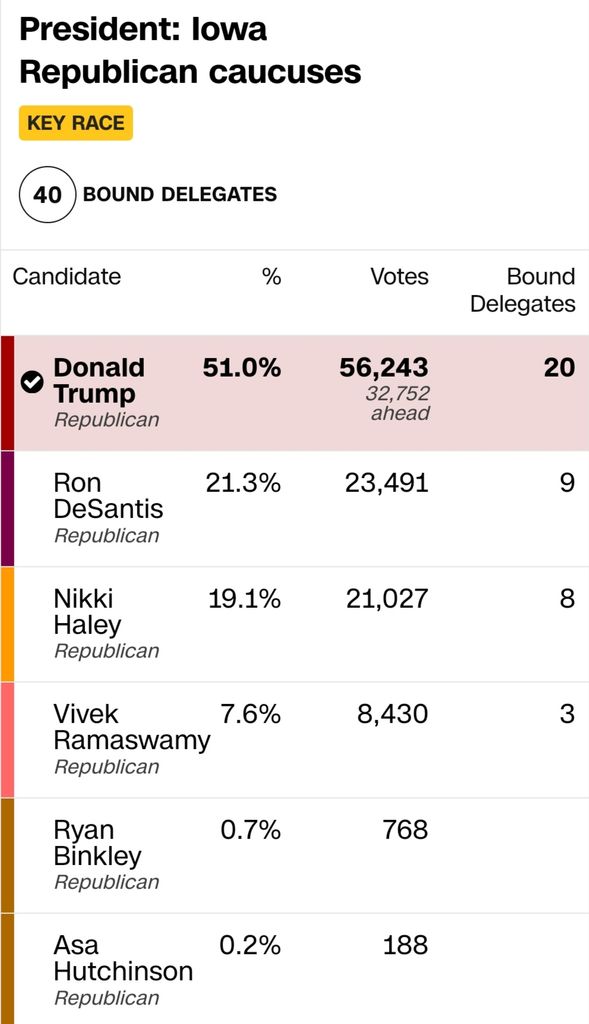Viewport: 589px width, 1024px height.
Task: Click the Bound Delegates column header
Action: coord(523,290)
